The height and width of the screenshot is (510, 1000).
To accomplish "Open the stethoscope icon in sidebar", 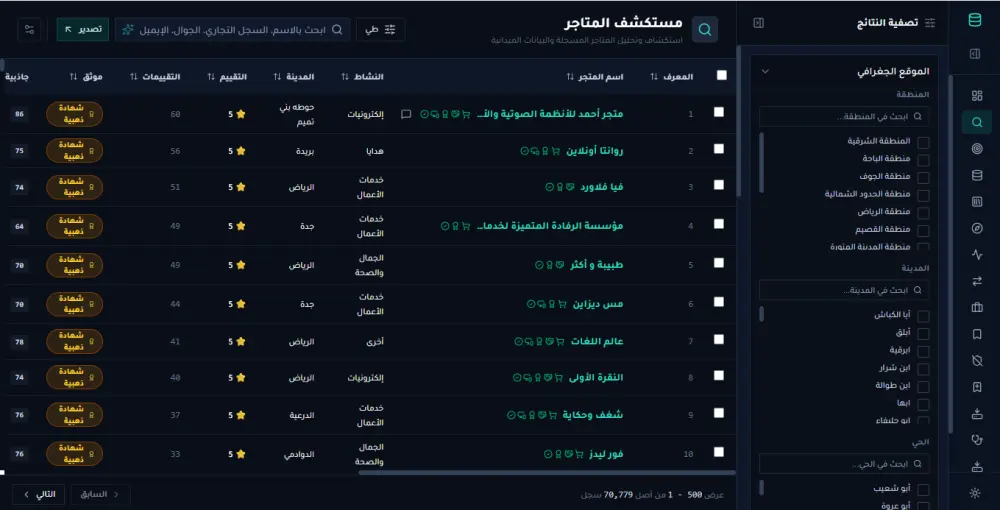I will (977, 439).
